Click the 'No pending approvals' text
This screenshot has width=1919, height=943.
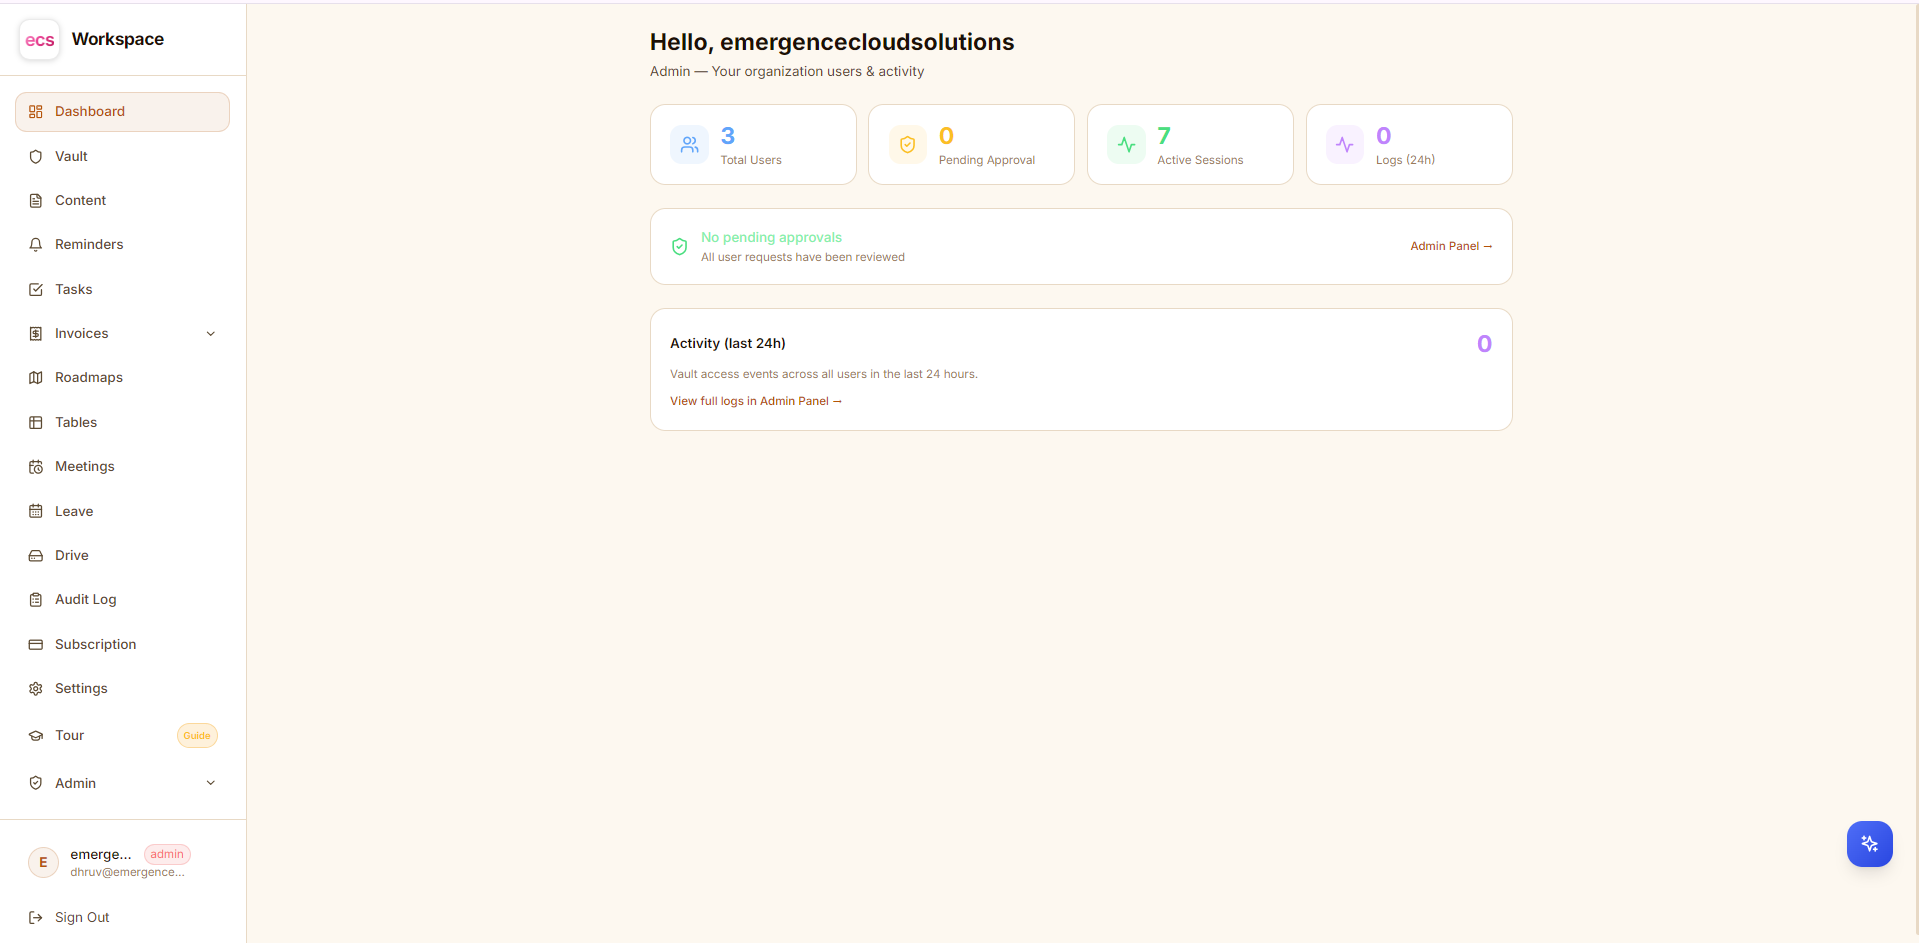point(772,238)
